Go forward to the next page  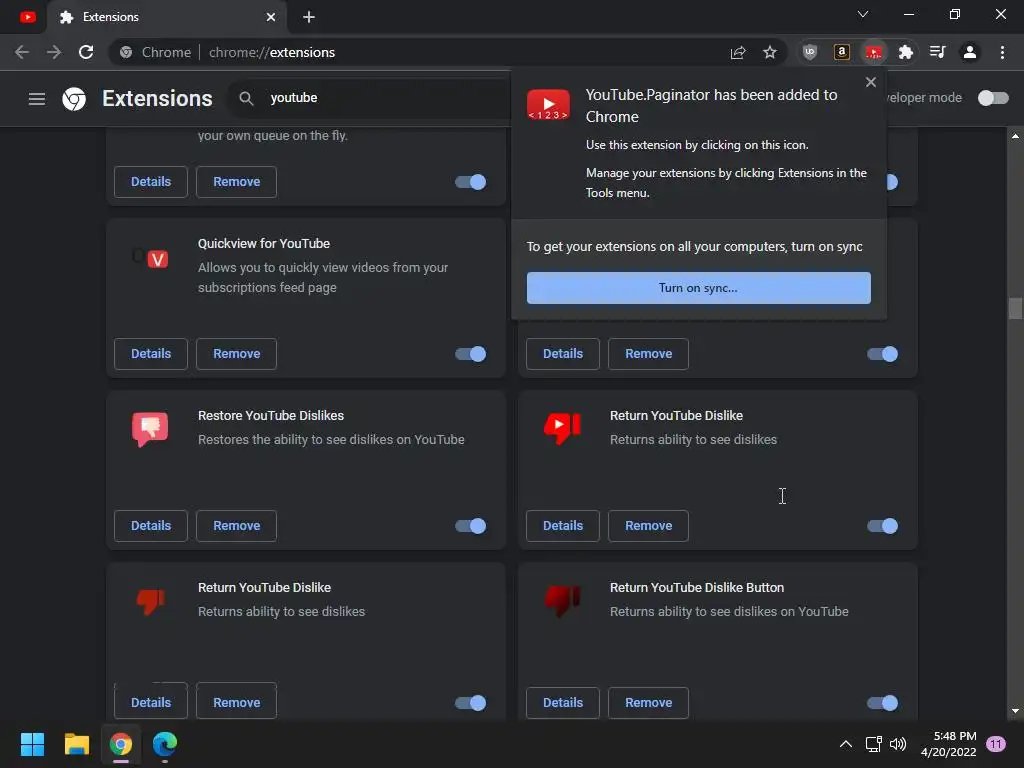[x=54, y=52]
